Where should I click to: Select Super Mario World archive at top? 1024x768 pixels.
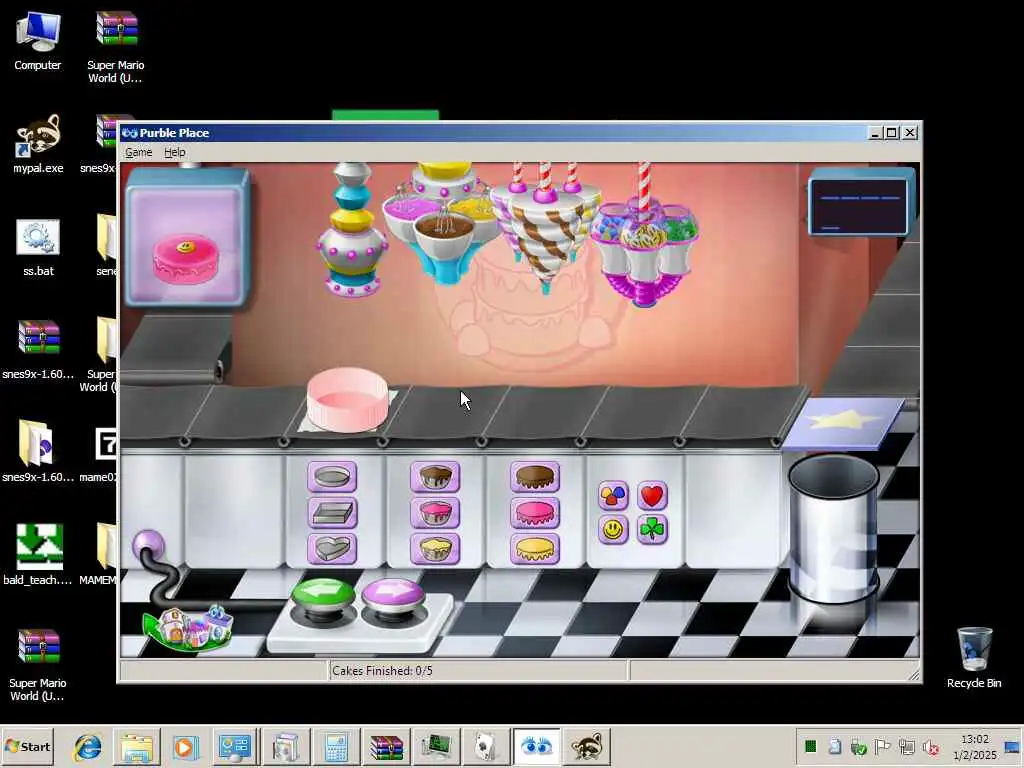pos(116,47)
